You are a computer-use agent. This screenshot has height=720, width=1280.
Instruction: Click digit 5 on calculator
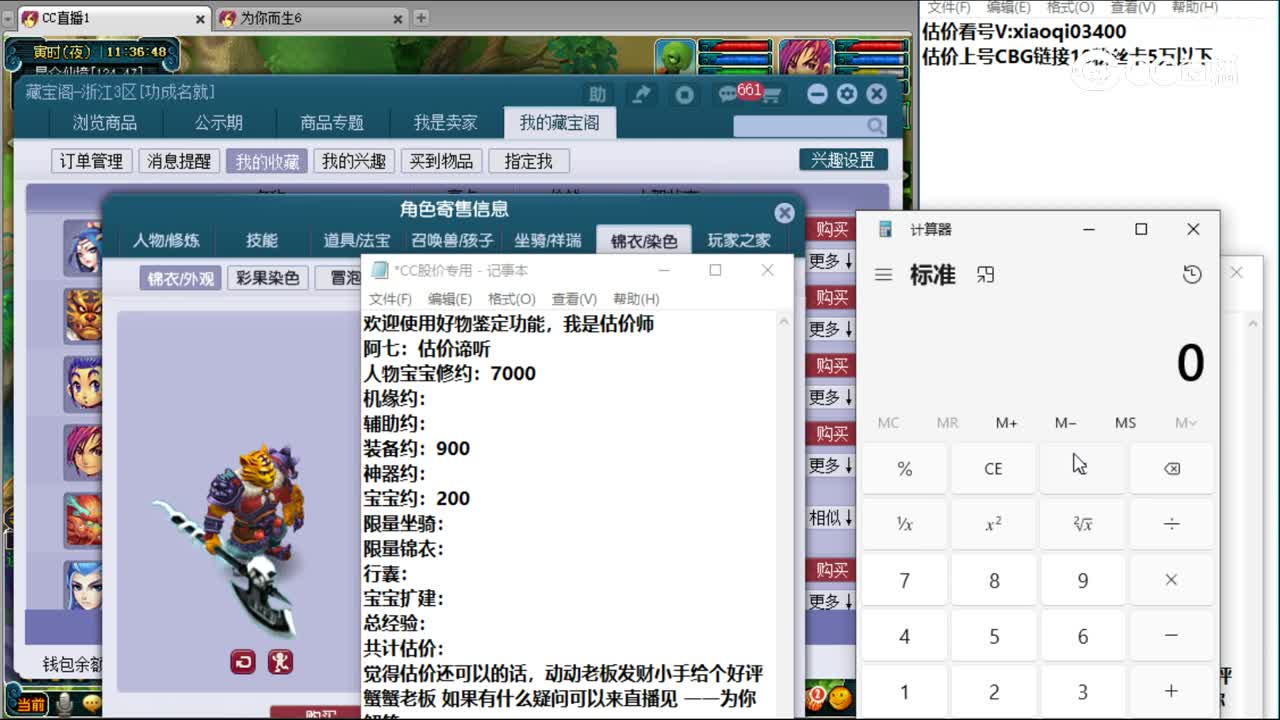(x=993, y=636)
